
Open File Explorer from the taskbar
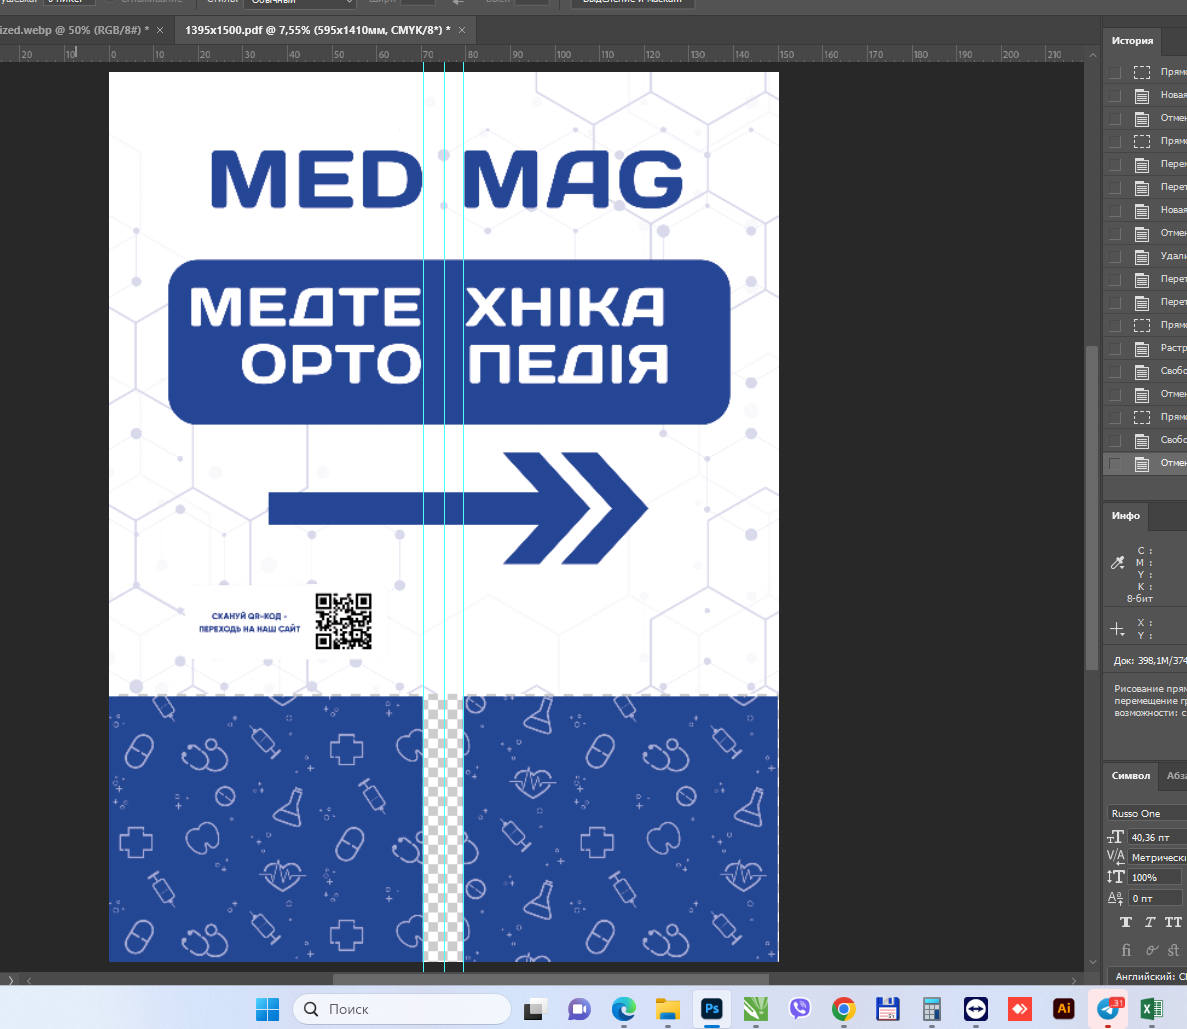[x=668, y=1009]
